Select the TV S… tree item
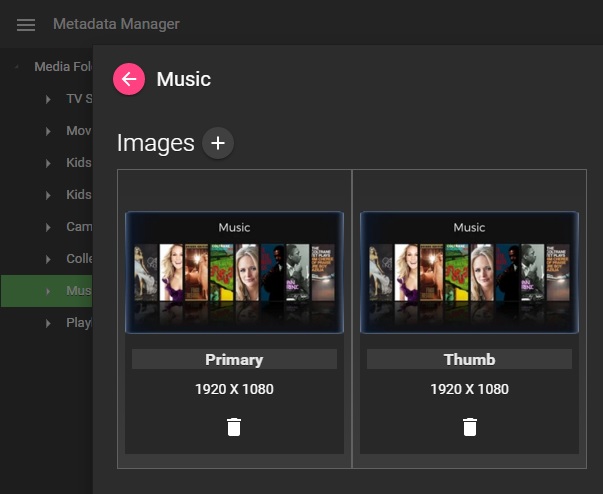603x494 pixels. [x=79, y=99]
